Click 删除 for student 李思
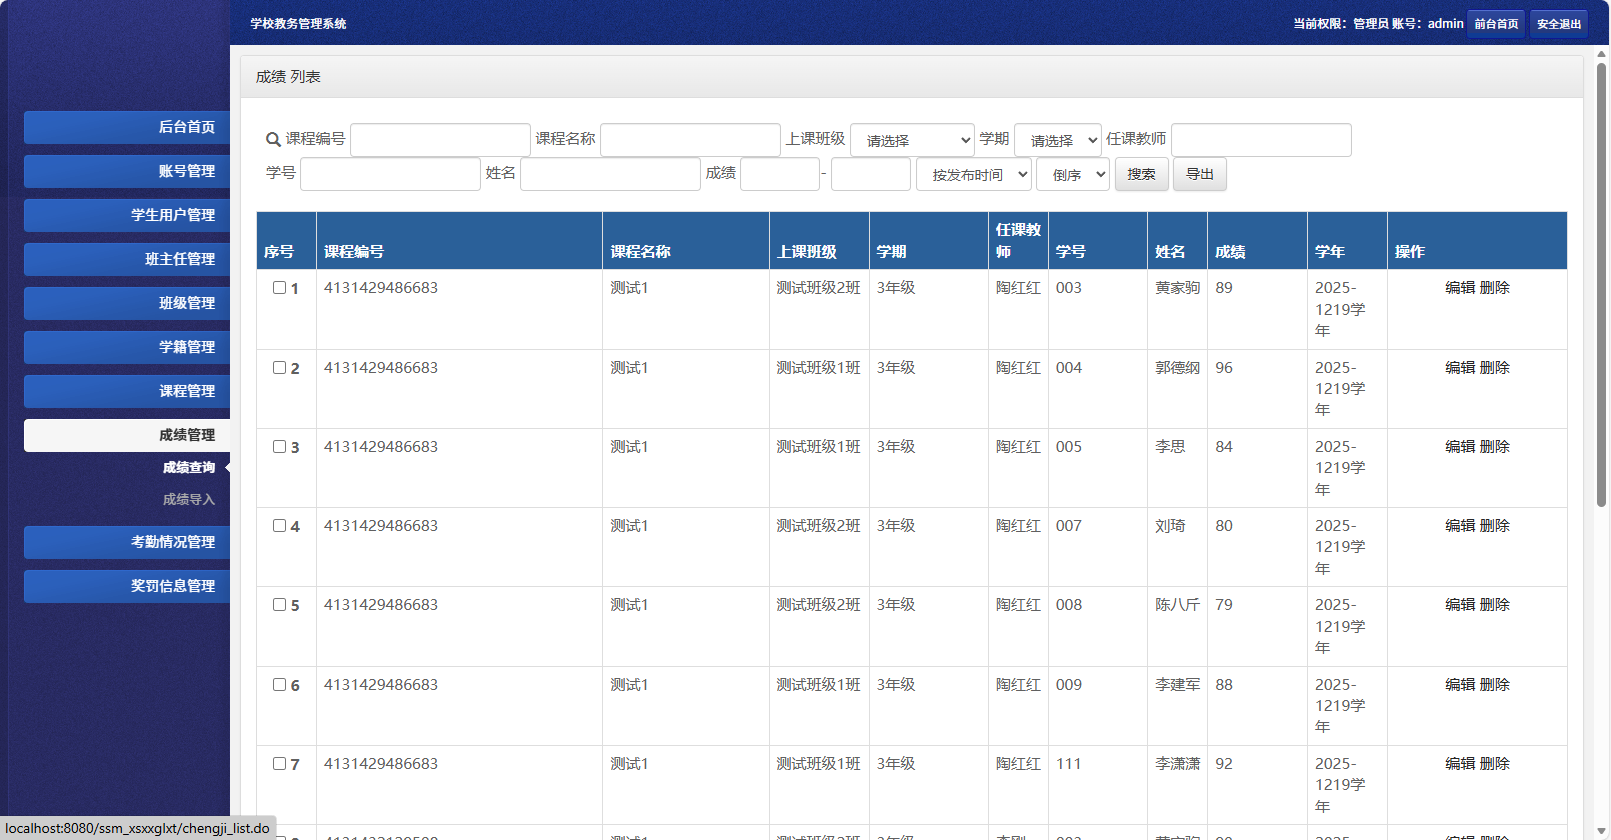 [1494, 447]
